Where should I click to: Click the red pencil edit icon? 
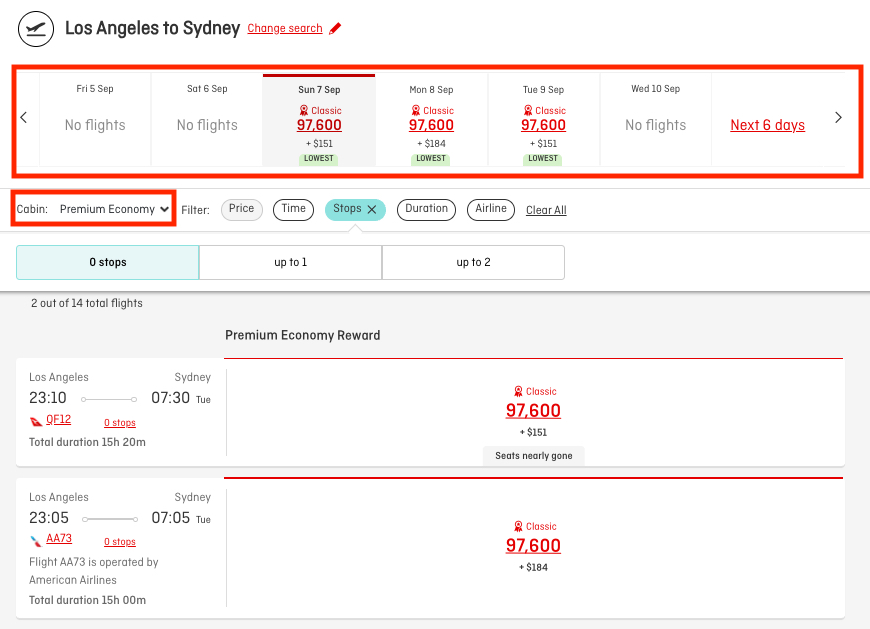pyautogui.click(x=335, y=28)
